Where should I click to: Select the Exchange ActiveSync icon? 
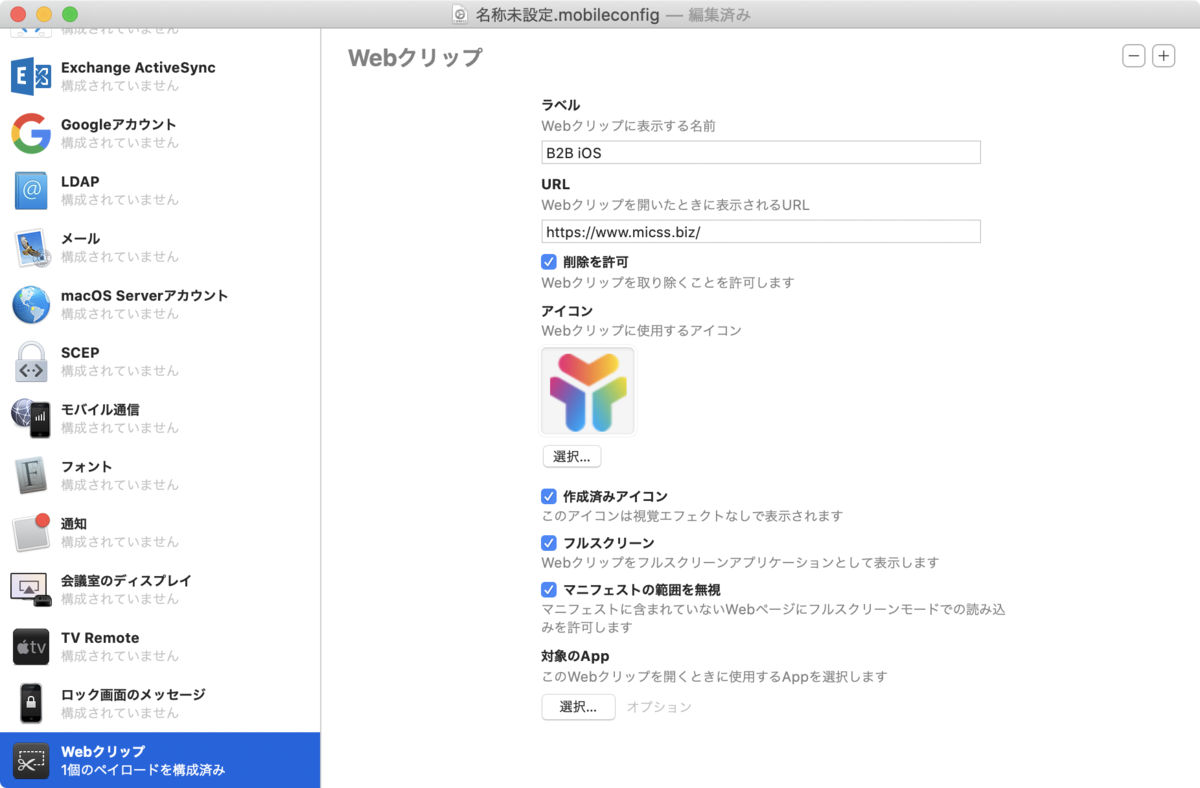[31, 76]
